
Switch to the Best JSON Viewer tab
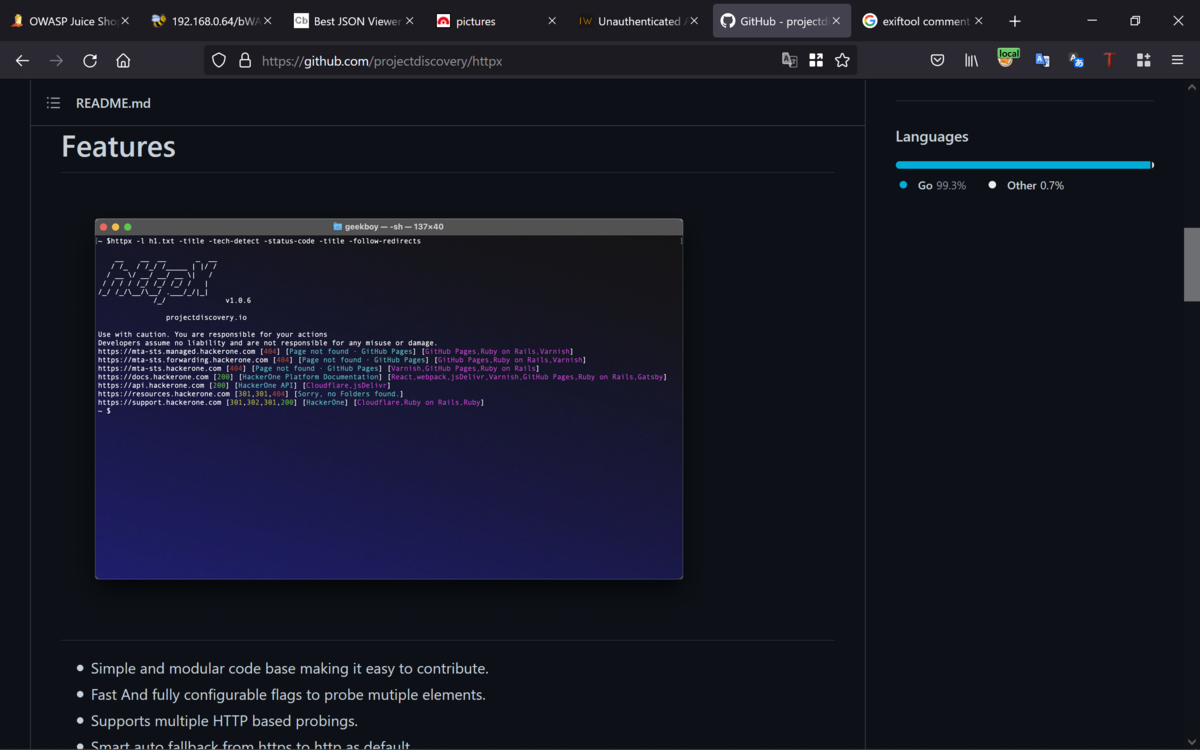(354, 21)
